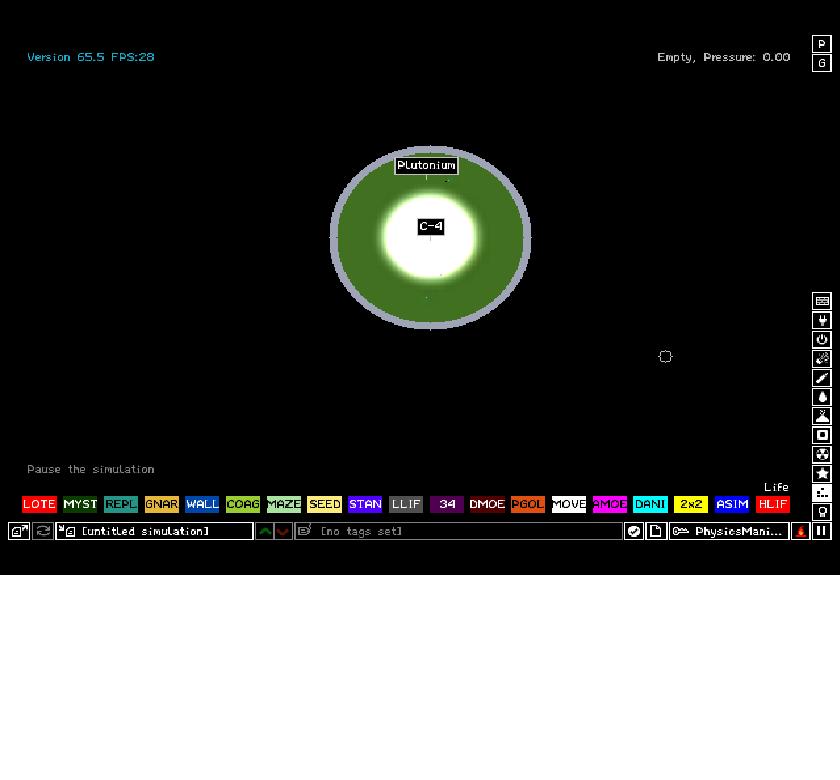Viewport: 840px width, 780px height.
Task: Click the checkmark icon in bottom bar
Action: click(634, 531)
